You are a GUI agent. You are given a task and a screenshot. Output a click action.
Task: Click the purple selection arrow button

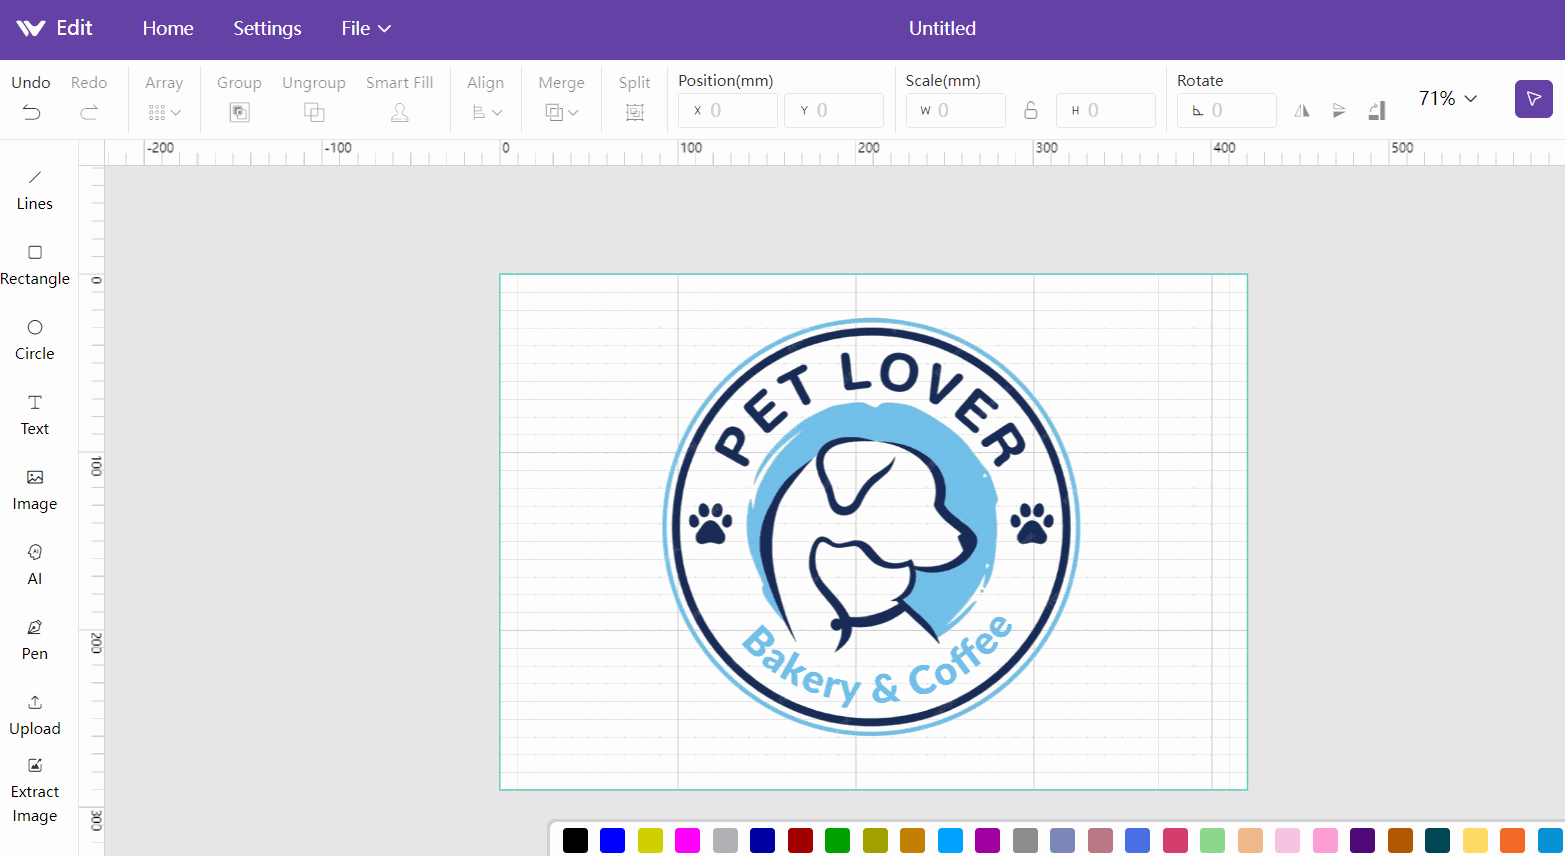pyautogui.click(x=1533, y=99)
